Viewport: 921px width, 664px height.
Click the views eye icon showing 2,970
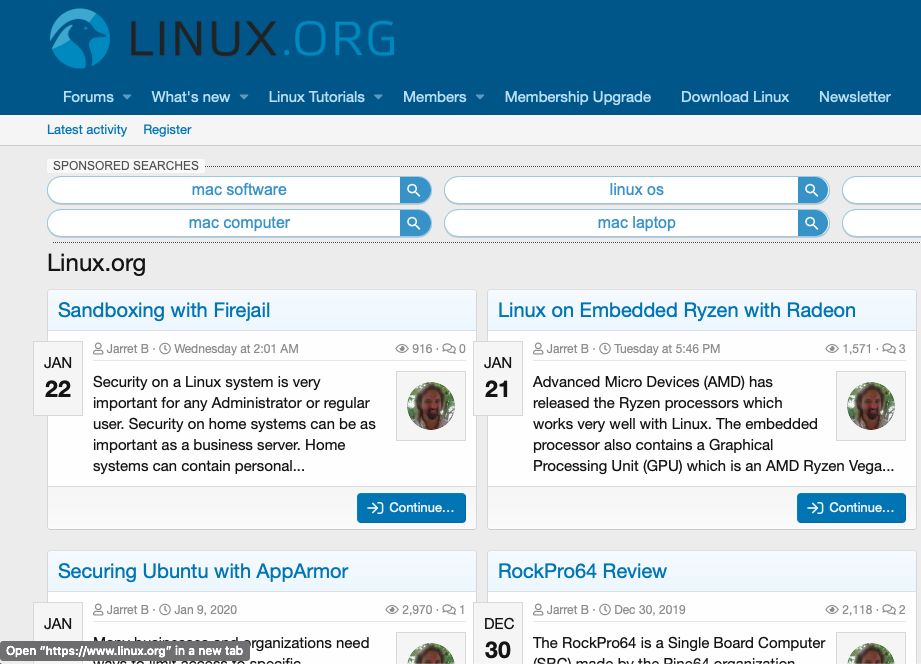coord(392,610)
